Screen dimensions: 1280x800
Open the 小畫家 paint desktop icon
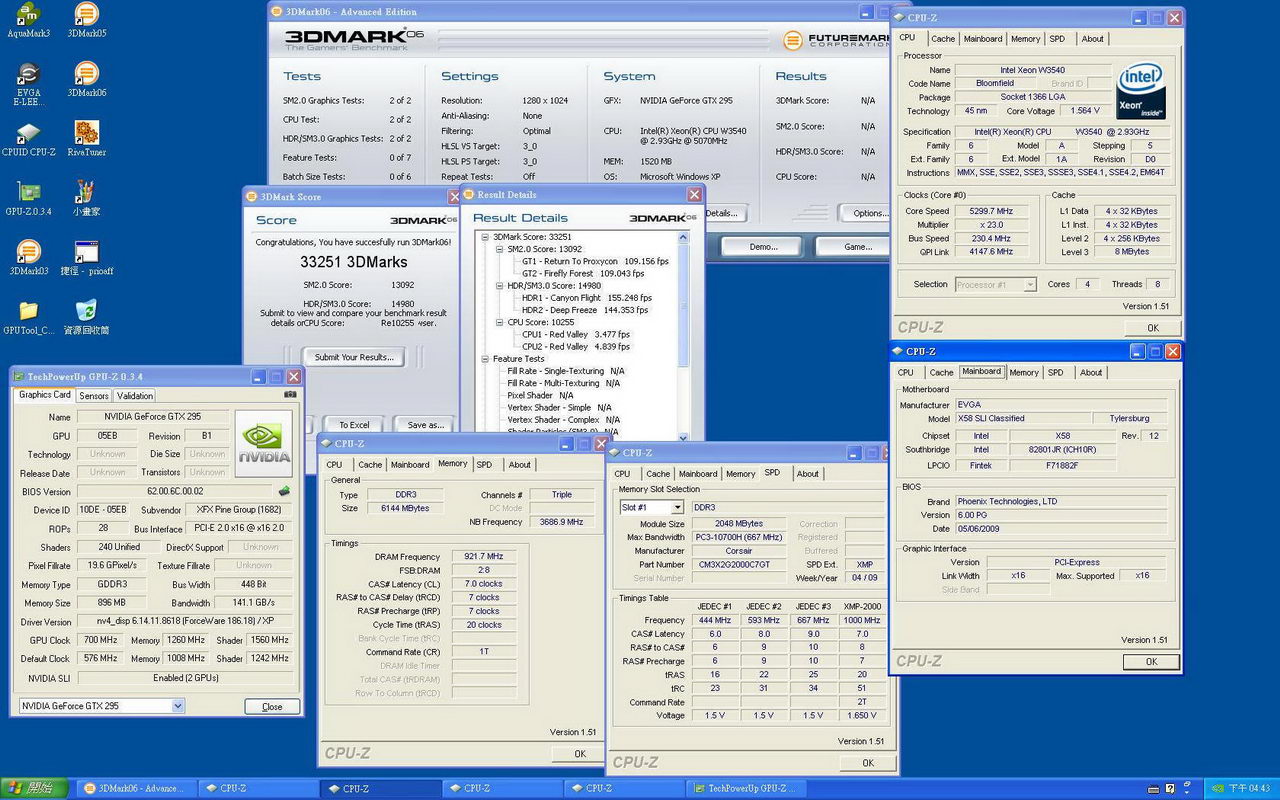(x=87, y=199)
